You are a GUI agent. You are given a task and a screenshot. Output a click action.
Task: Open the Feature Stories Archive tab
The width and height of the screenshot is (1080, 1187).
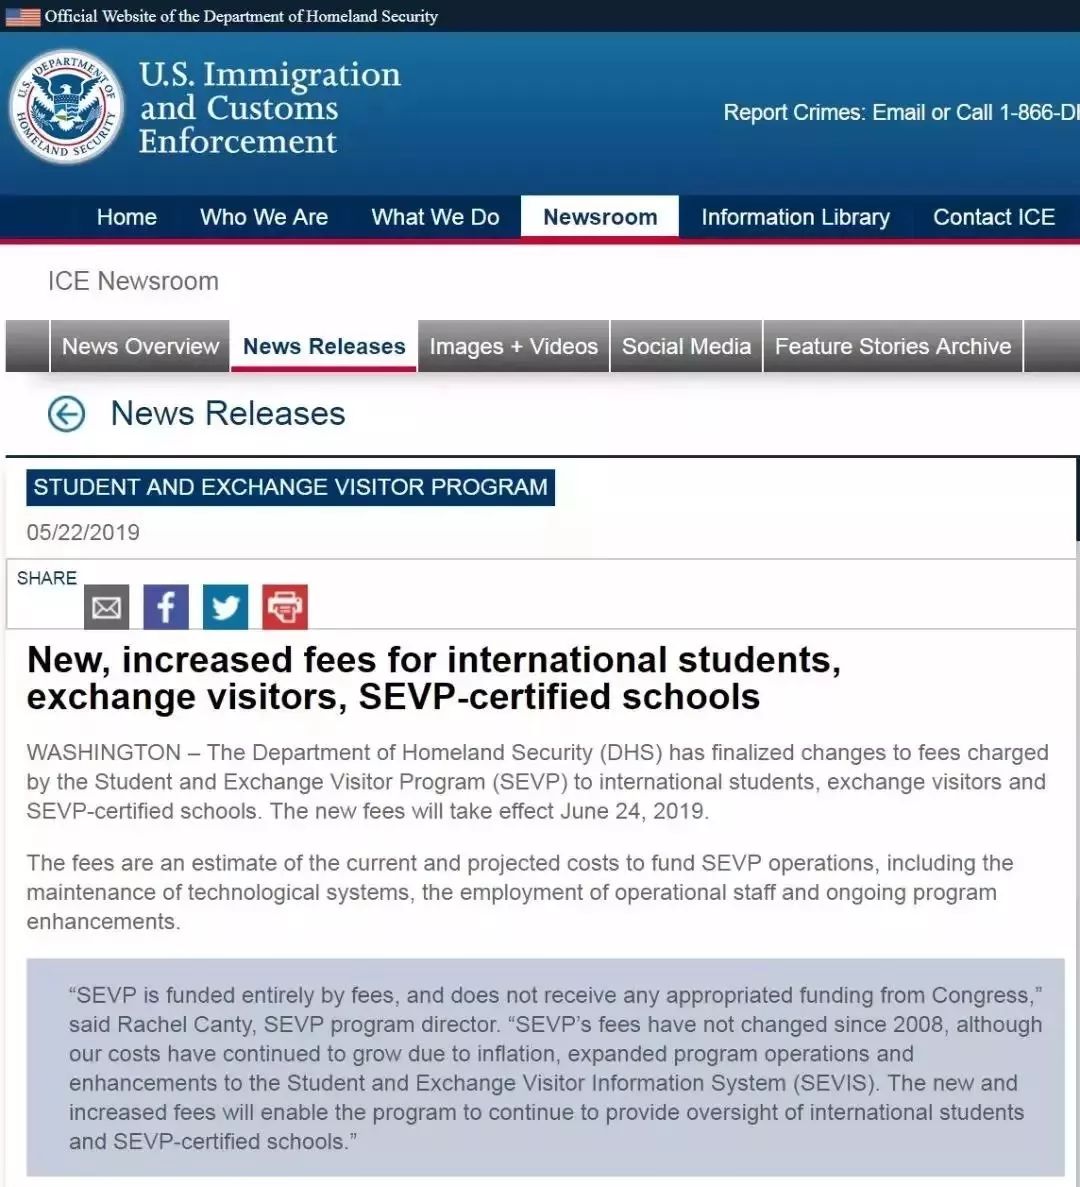893,346
